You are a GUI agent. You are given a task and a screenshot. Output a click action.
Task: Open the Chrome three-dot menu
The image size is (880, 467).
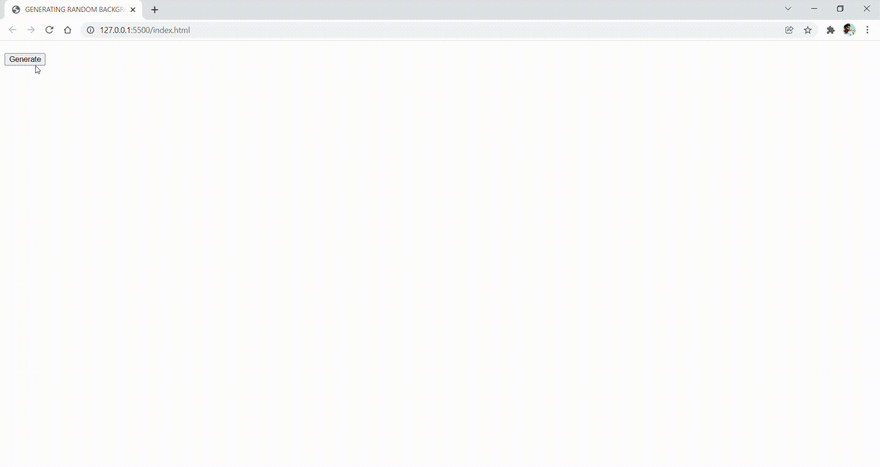pyautogui.click(x=867, y=30)
